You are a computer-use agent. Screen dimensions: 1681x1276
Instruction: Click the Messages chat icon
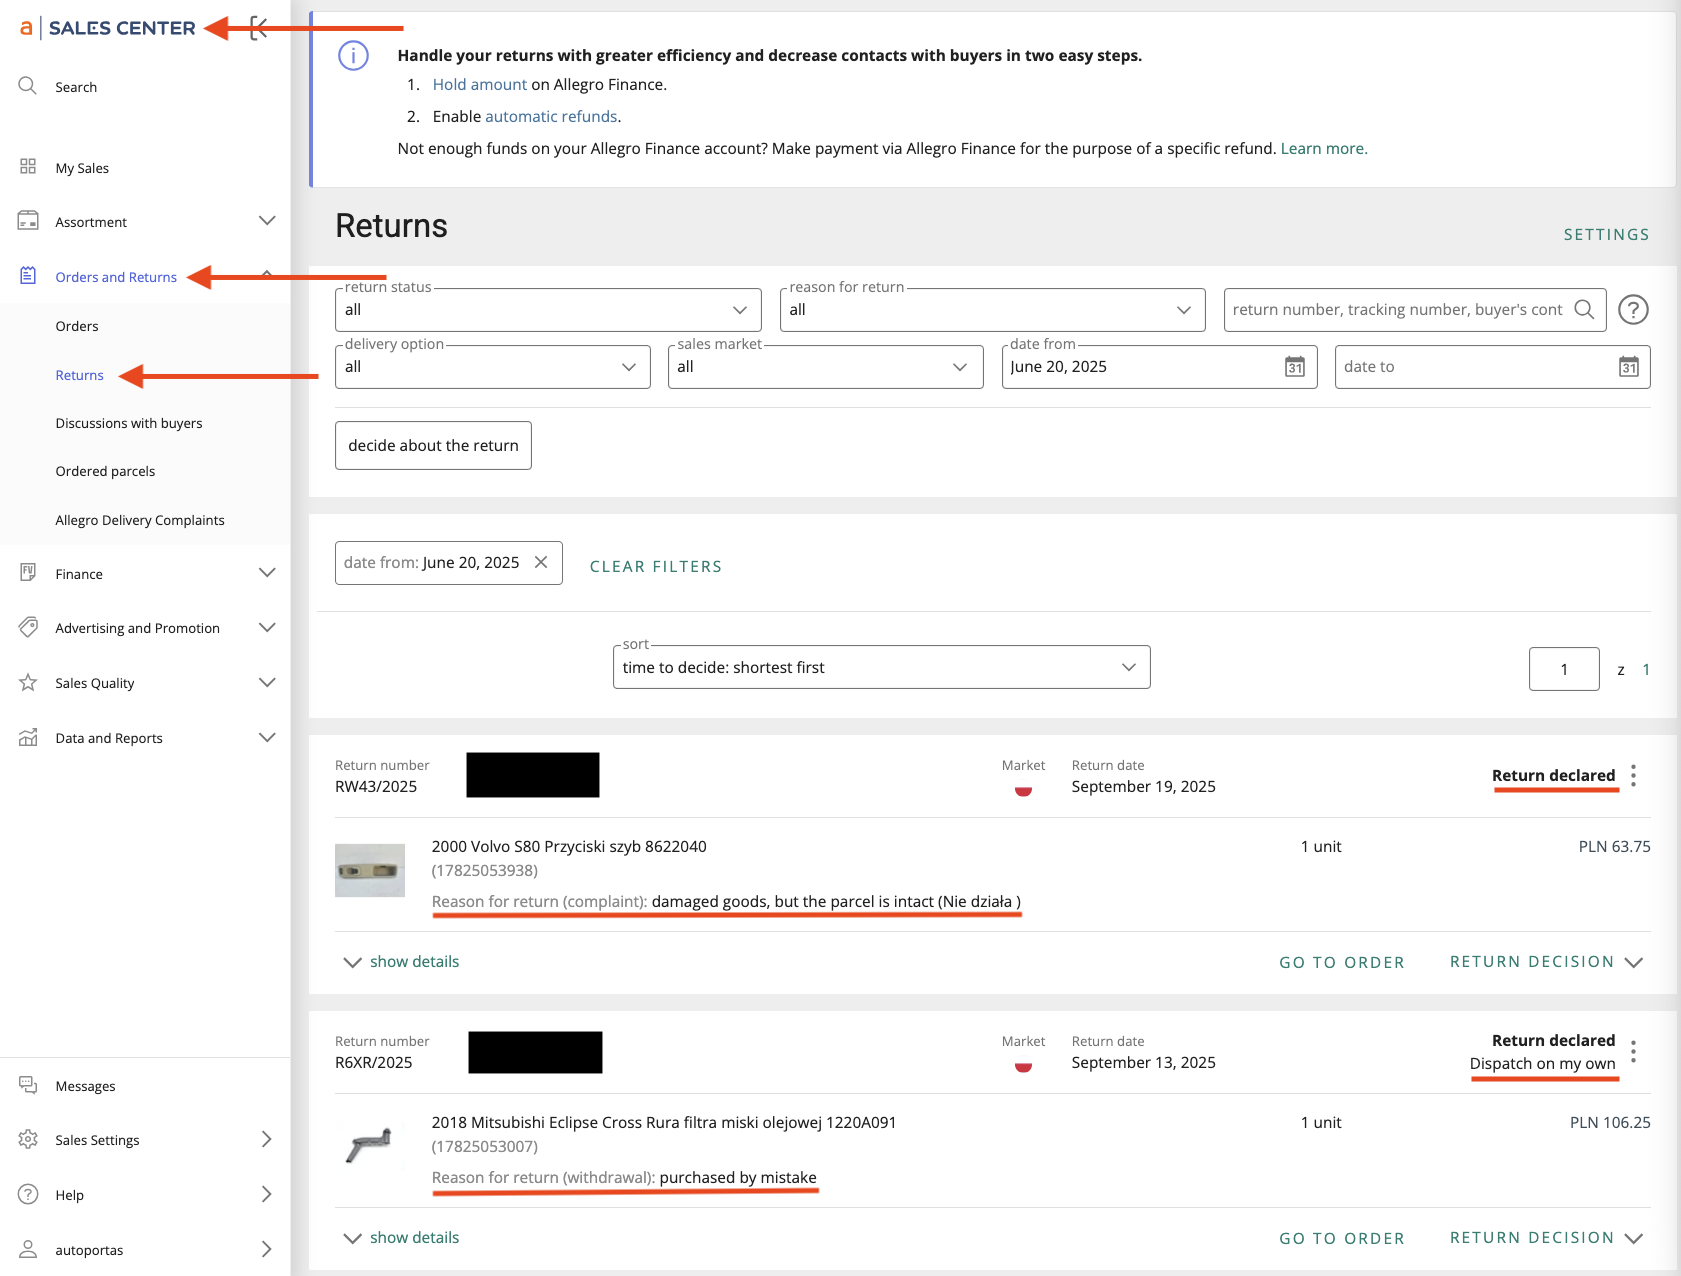tap(28, 1086)
